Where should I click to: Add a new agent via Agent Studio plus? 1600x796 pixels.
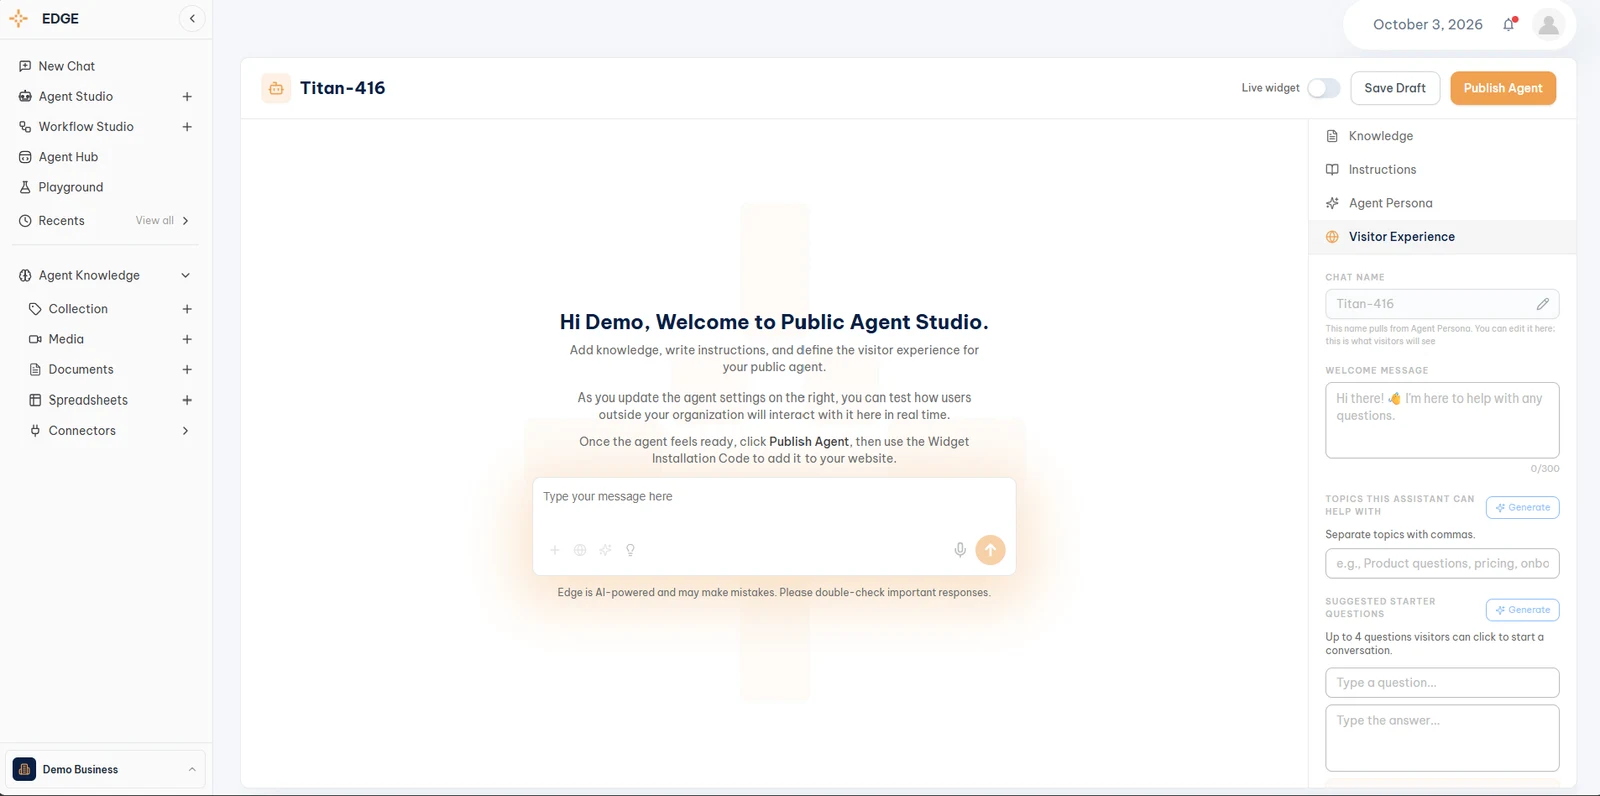187,97
